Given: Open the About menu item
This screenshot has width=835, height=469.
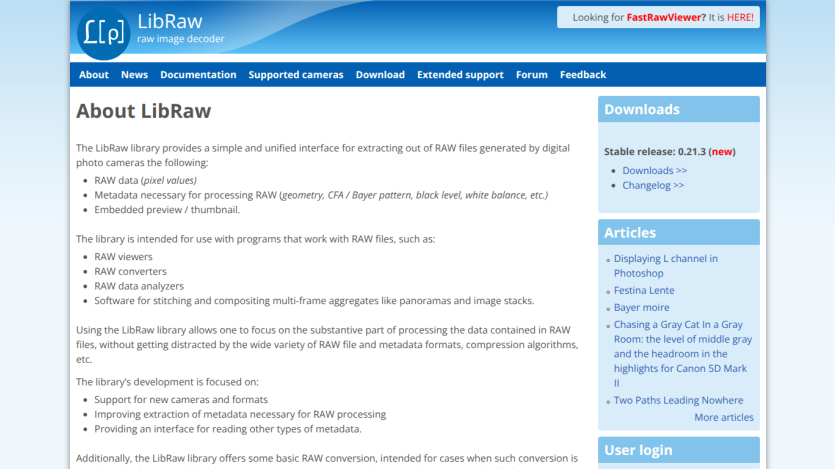Looking at the screenshot, I should pyautogui.click(x=94, y=75).
